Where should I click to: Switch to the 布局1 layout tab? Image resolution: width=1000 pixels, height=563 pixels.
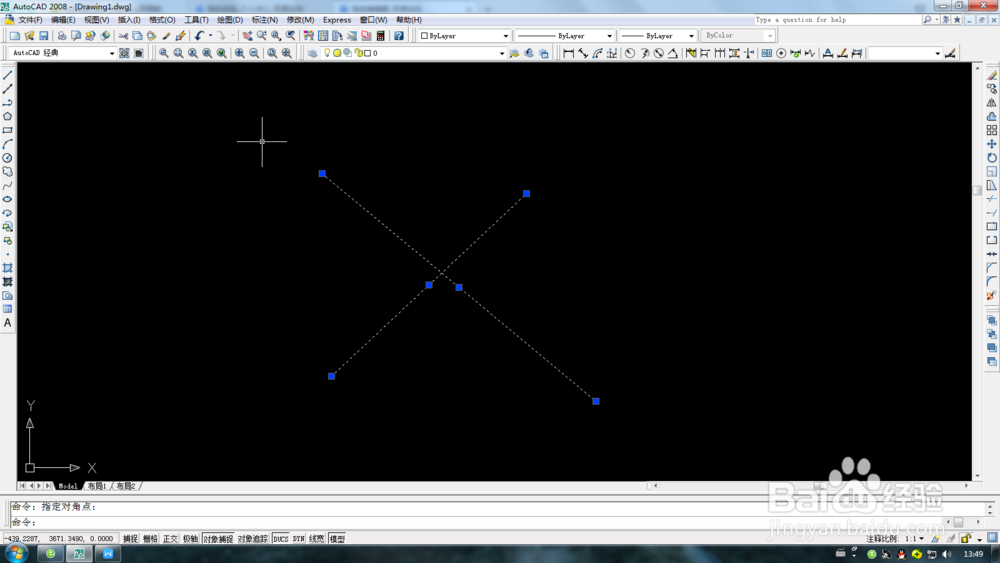pos(97,486)
